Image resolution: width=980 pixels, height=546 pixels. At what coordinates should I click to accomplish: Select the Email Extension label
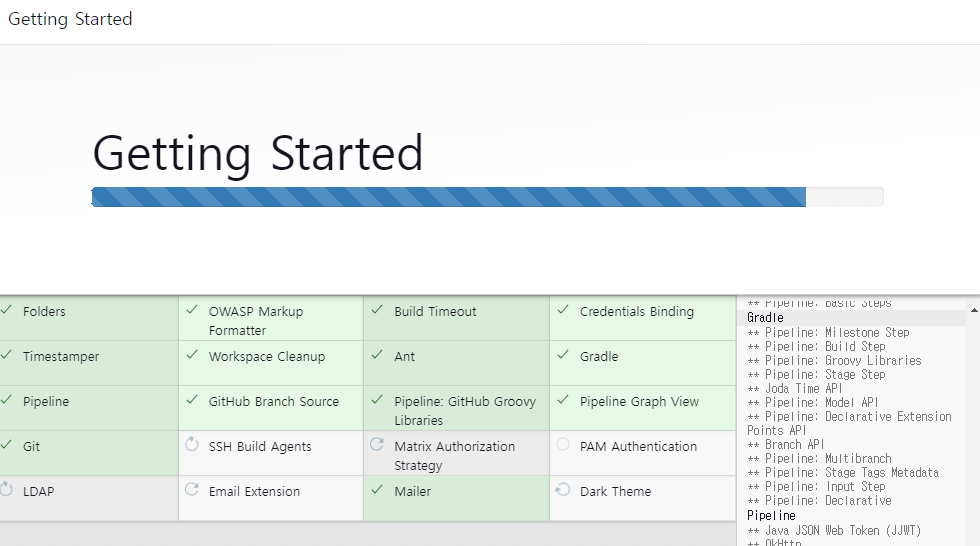click(x=254, y=491)
